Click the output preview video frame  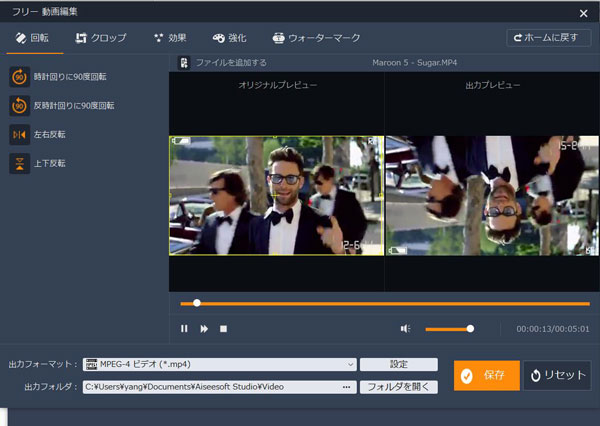(x=492, y=196)
